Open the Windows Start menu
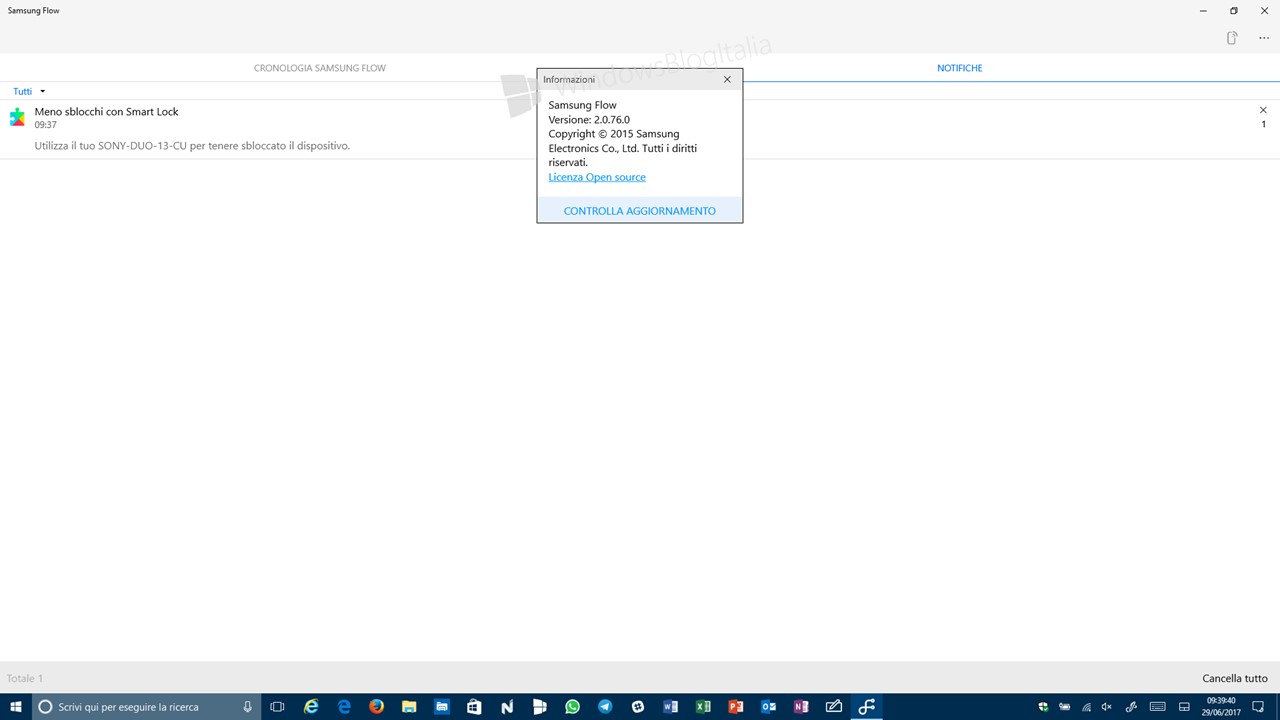Image resolution: width=1280 pixels, height=720 pixels. [16, 707]
